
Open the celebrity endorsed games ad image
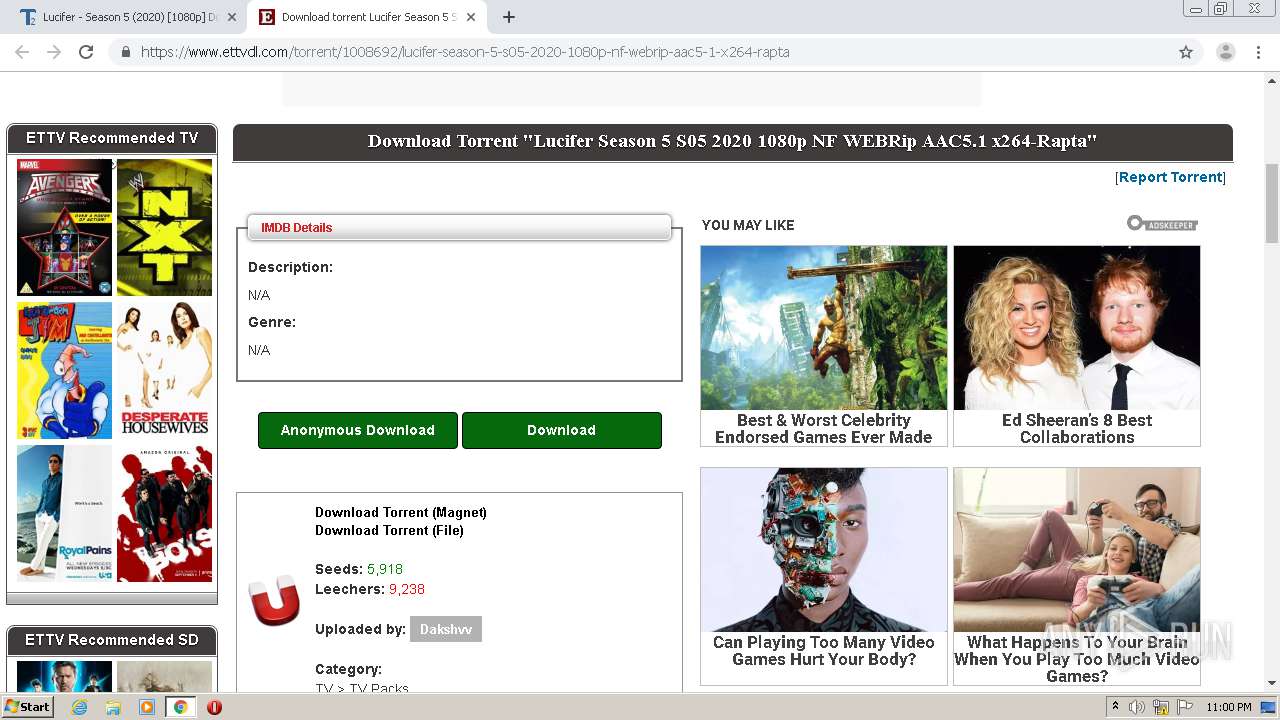click(x=824, y=328)
